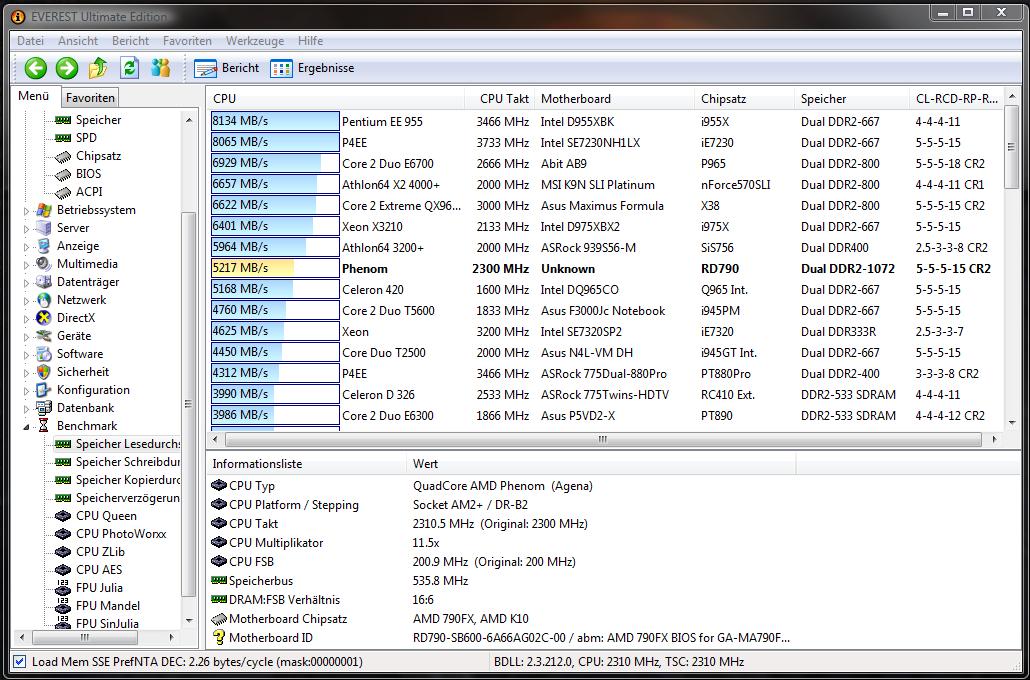The width and height of the screenshot is (1030, 680).
Task: Click the Benchmark hourglass icon
Action: (44, 426)
